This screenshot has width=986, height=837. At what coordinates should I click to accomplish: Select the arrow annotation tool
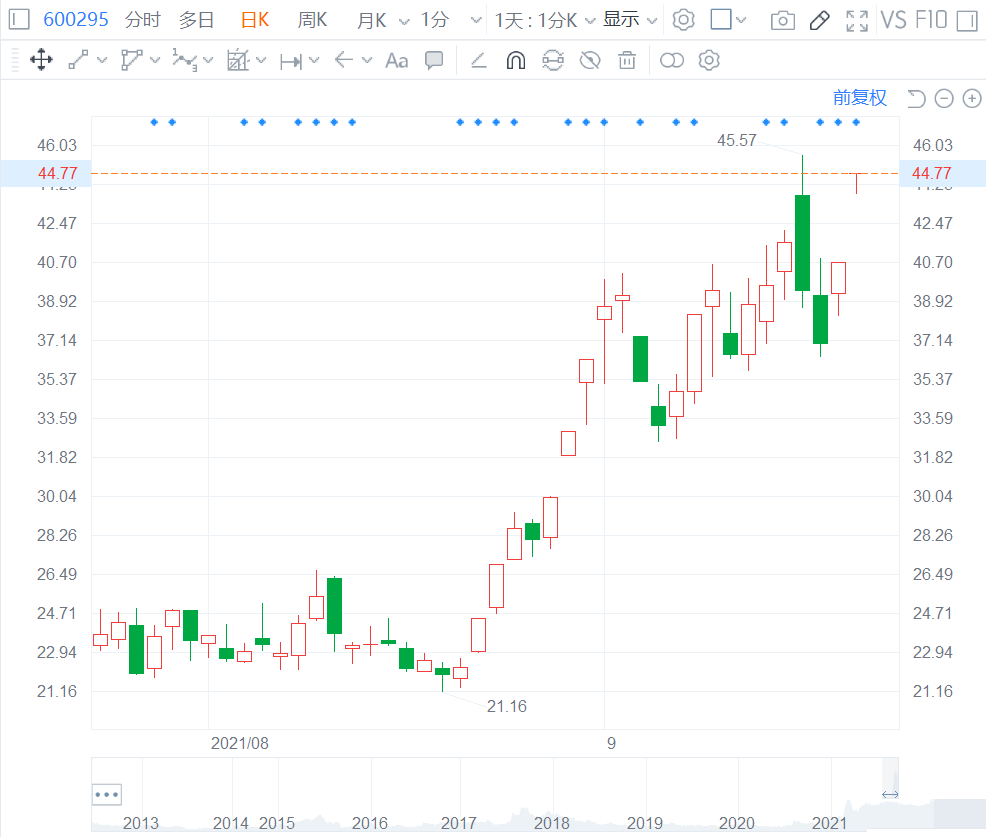[x=344, y=60]
